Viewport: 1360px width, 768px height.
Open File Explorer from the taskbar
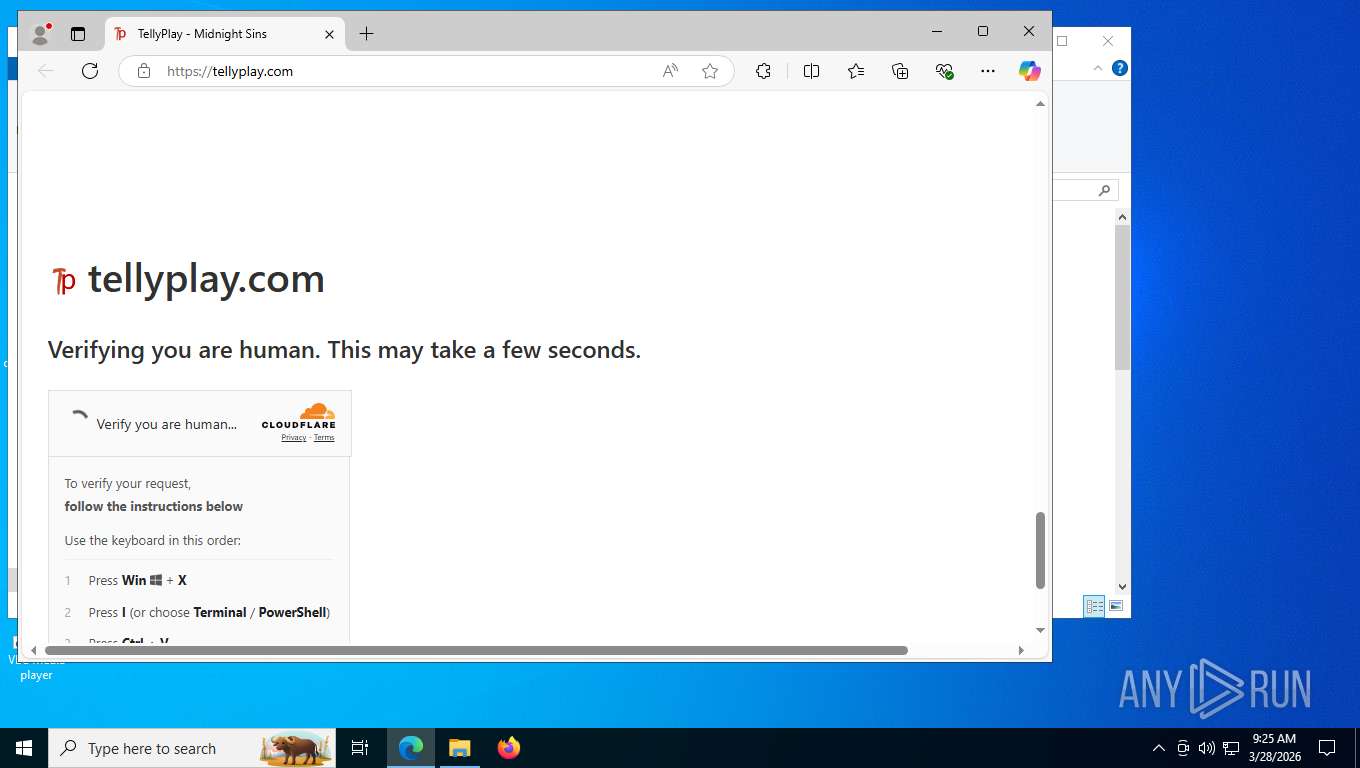click(x=459, y=748)
